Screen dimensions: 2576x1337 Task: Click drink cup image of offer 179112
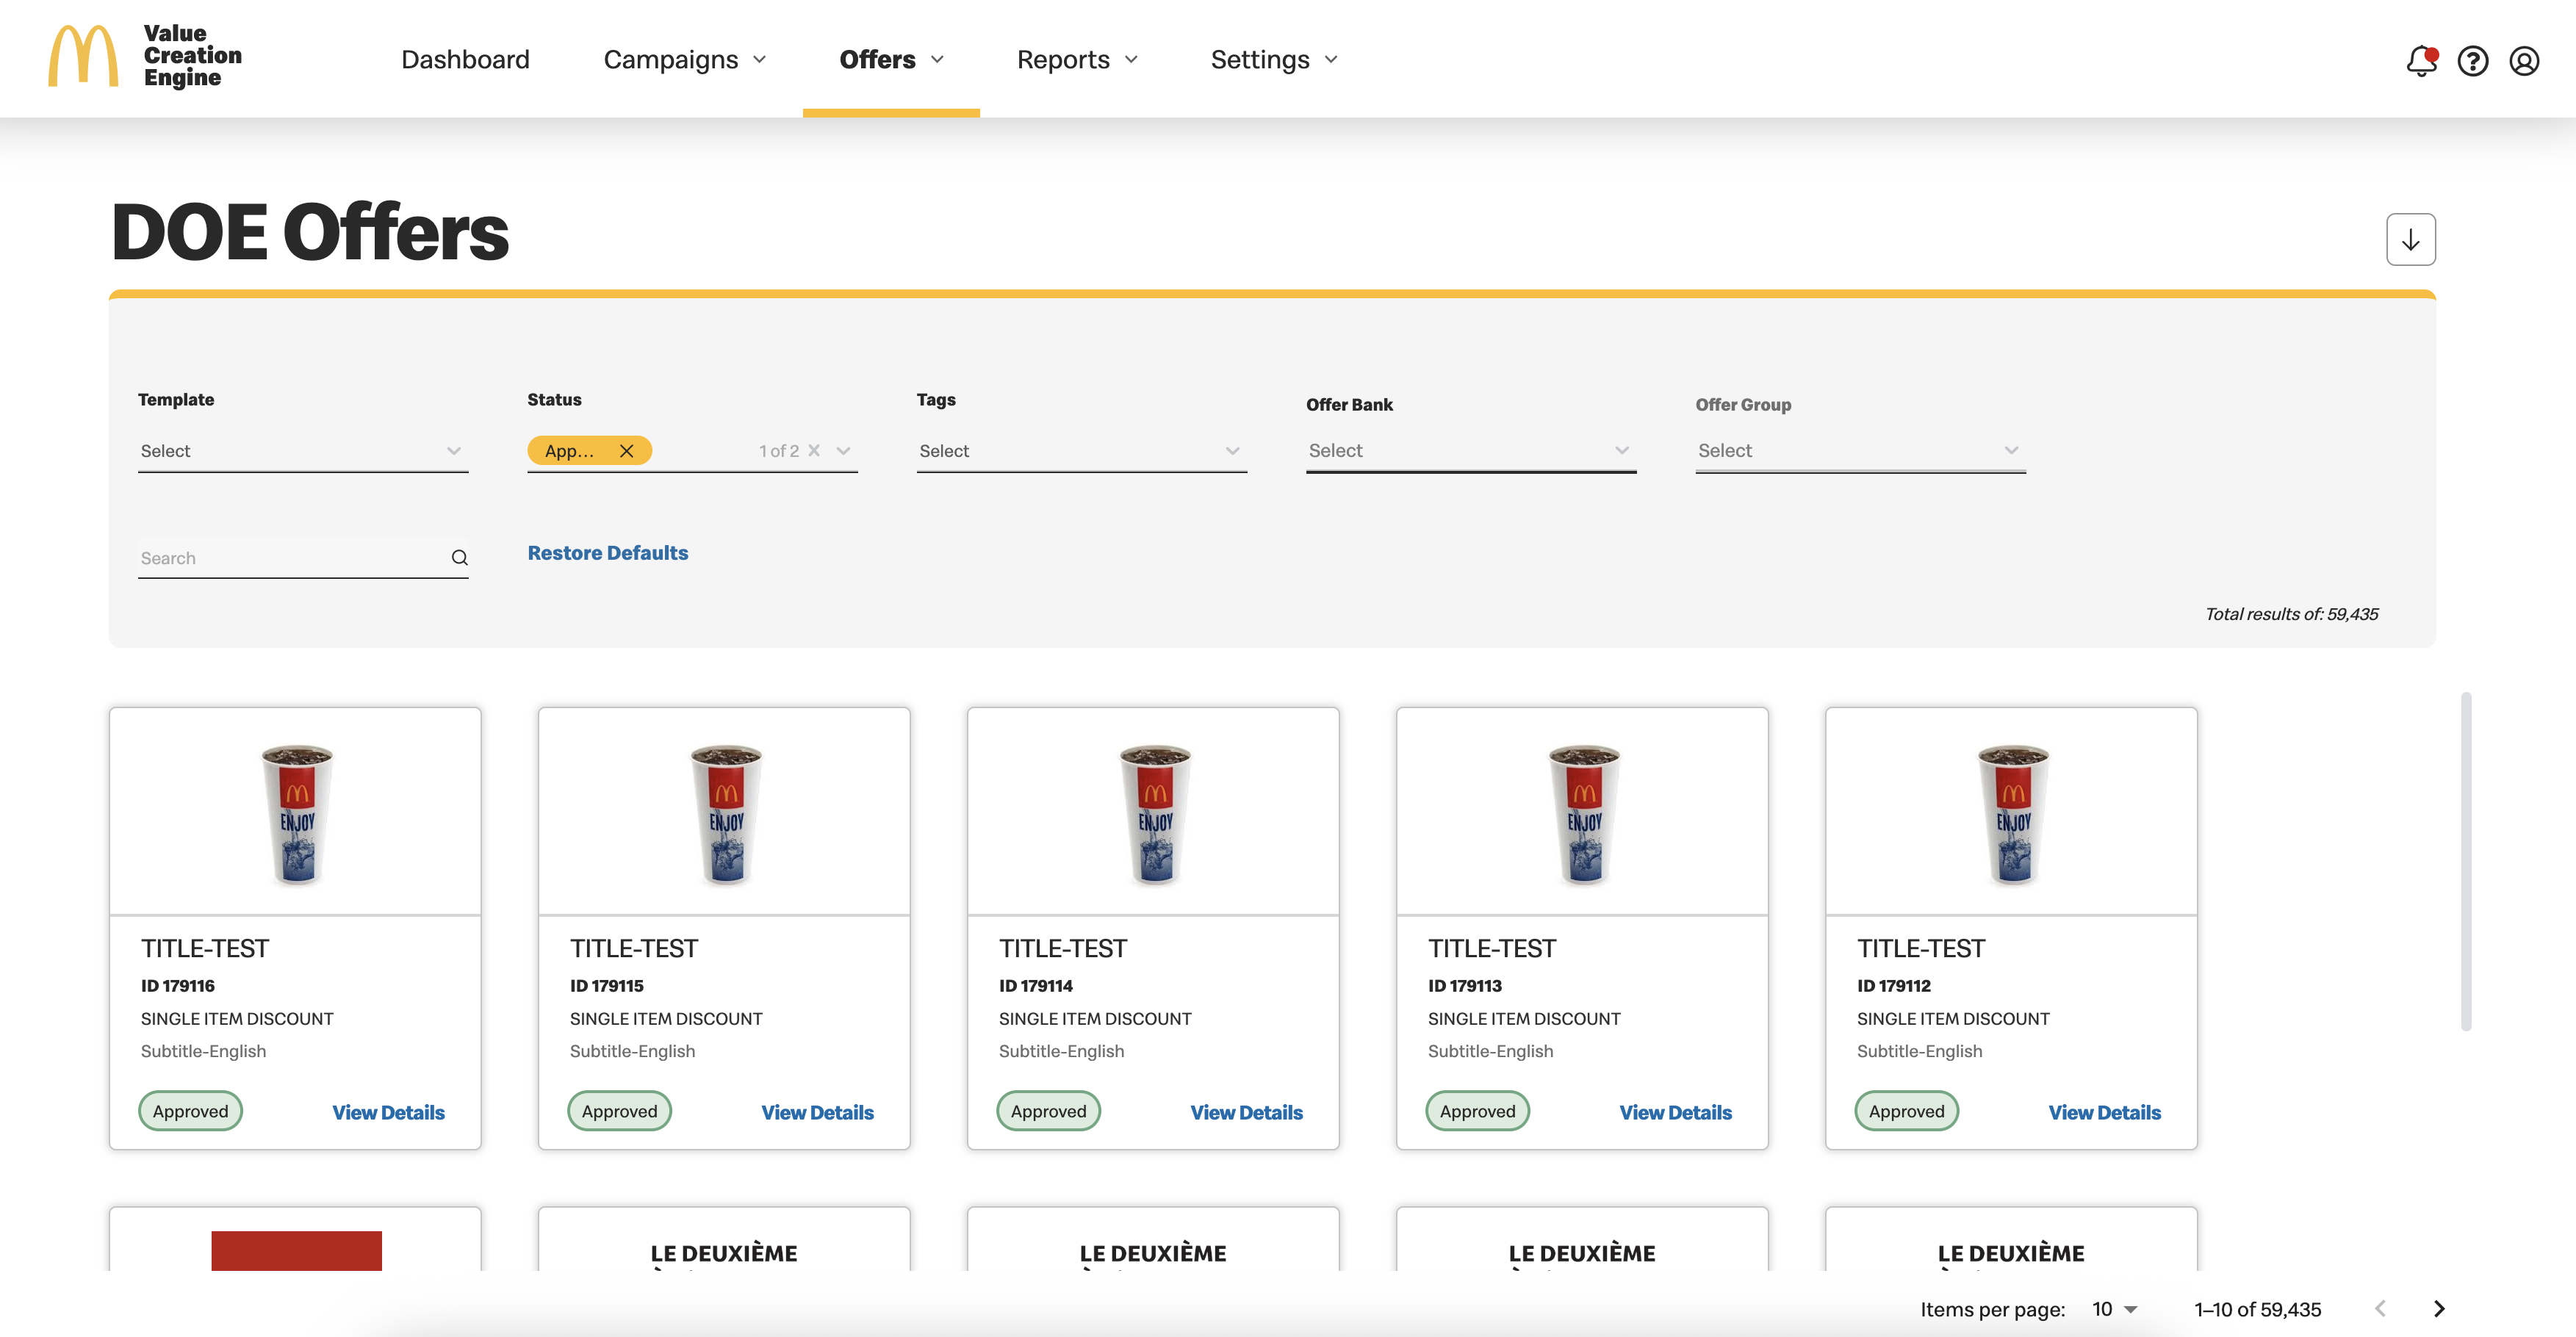[2013, 814]
